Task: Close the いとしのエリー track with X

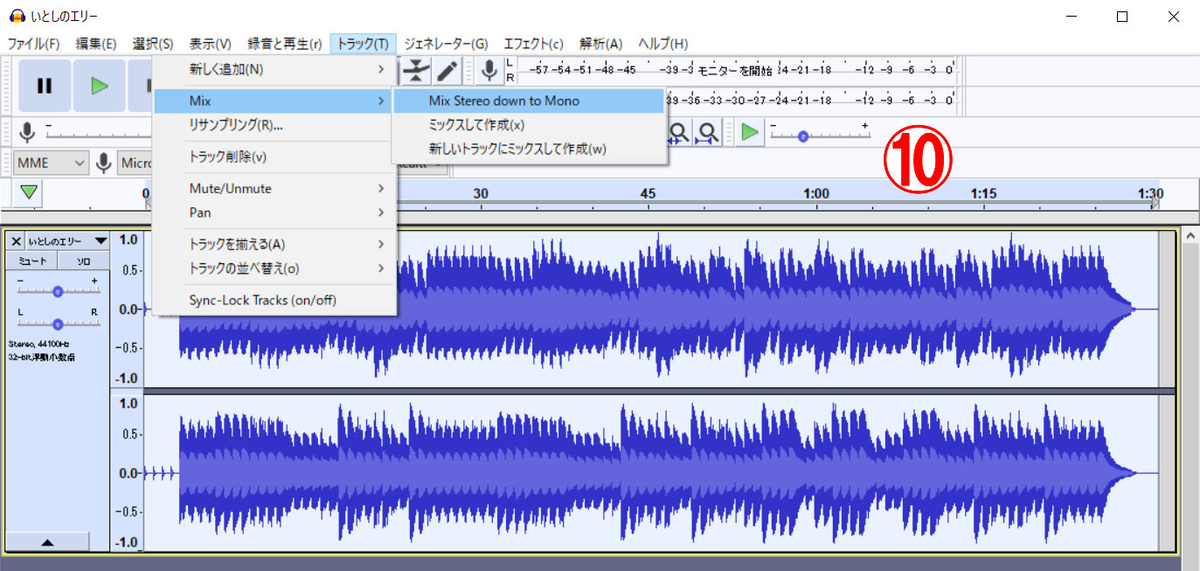Action: tap(16, 241)
